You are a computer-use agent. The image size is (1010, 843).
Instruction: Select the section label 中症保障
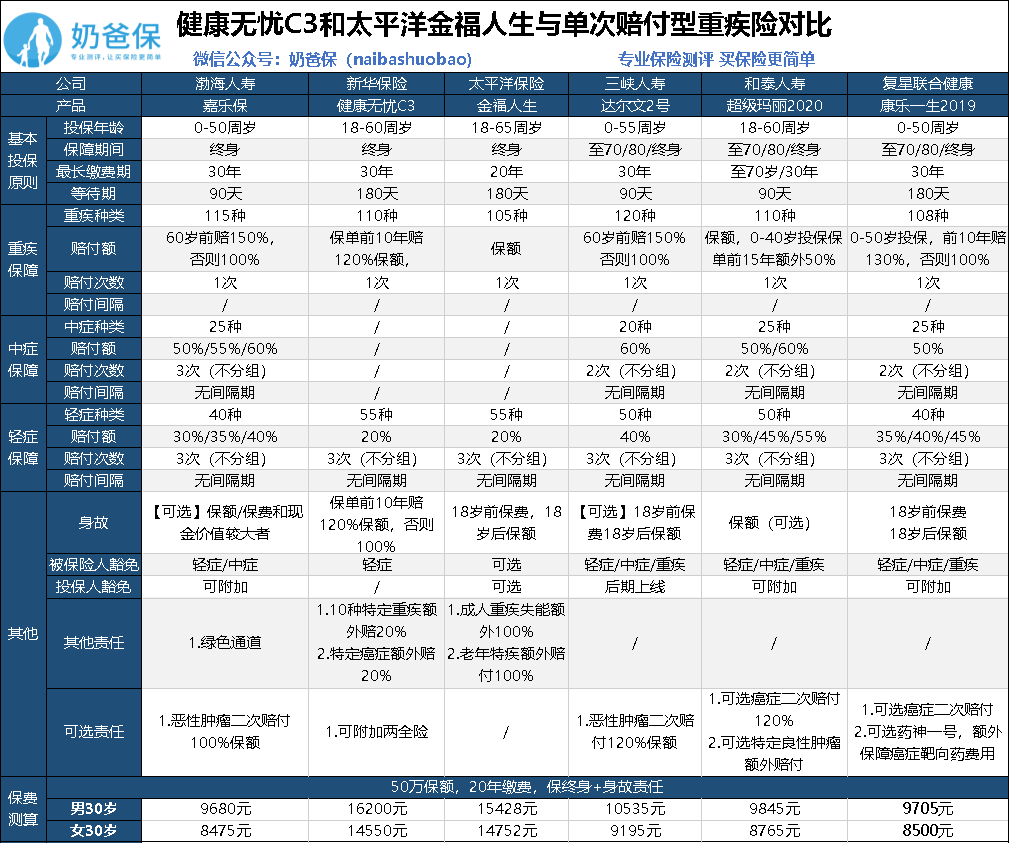coord(23,359)
